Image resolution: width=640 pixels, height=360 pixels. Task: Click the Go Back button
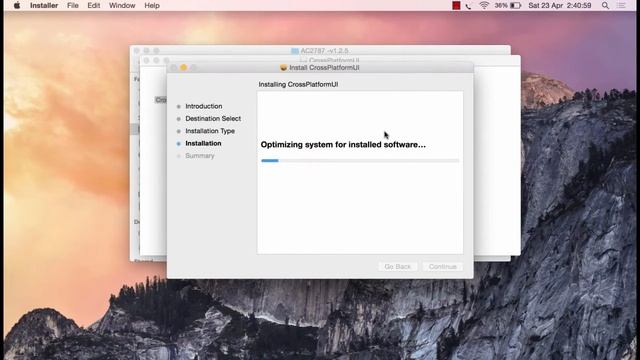point(398,267)
